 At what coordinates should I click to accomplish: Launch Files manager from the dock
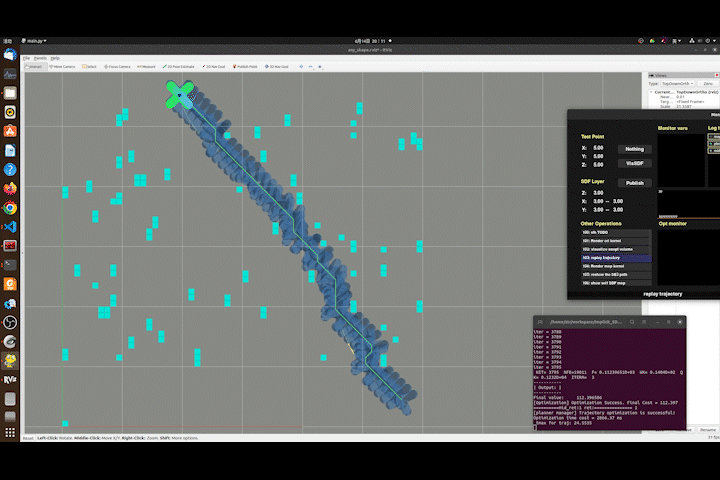coord(10,93)
